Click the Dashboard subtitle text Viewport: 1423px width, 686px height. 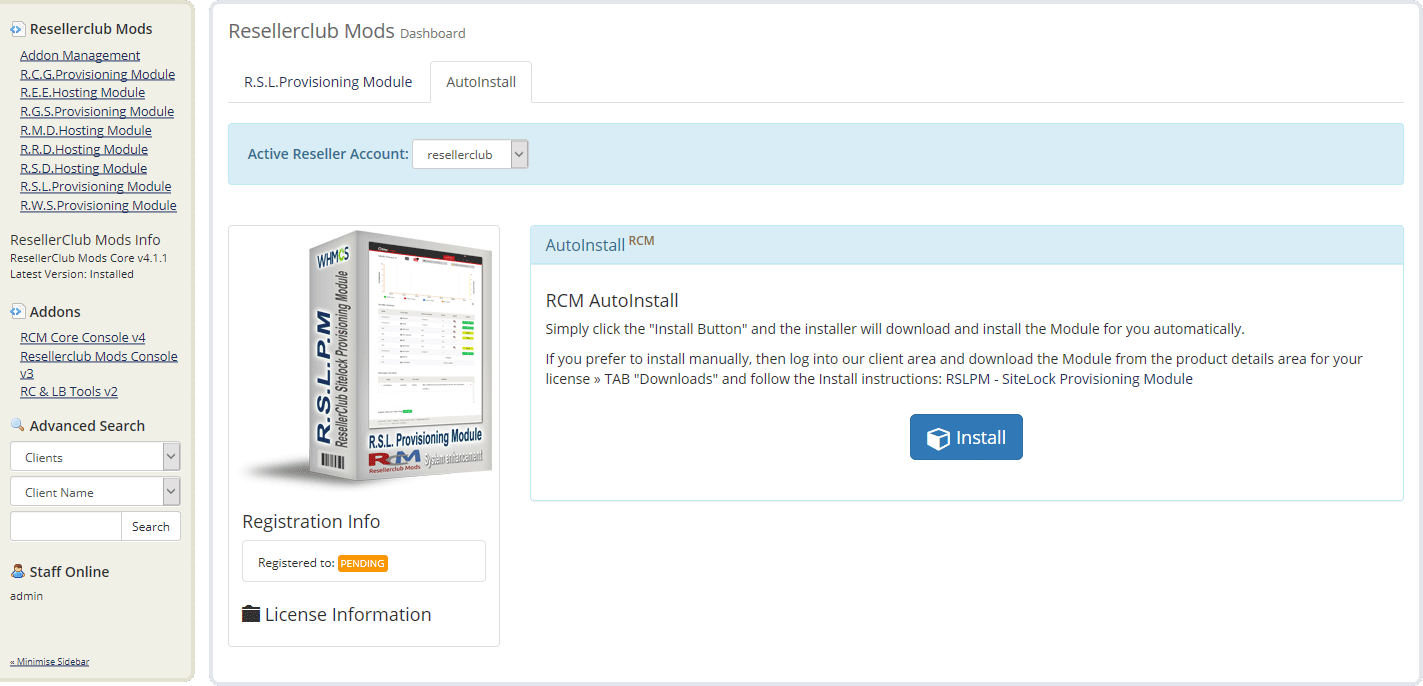[433, 33]
